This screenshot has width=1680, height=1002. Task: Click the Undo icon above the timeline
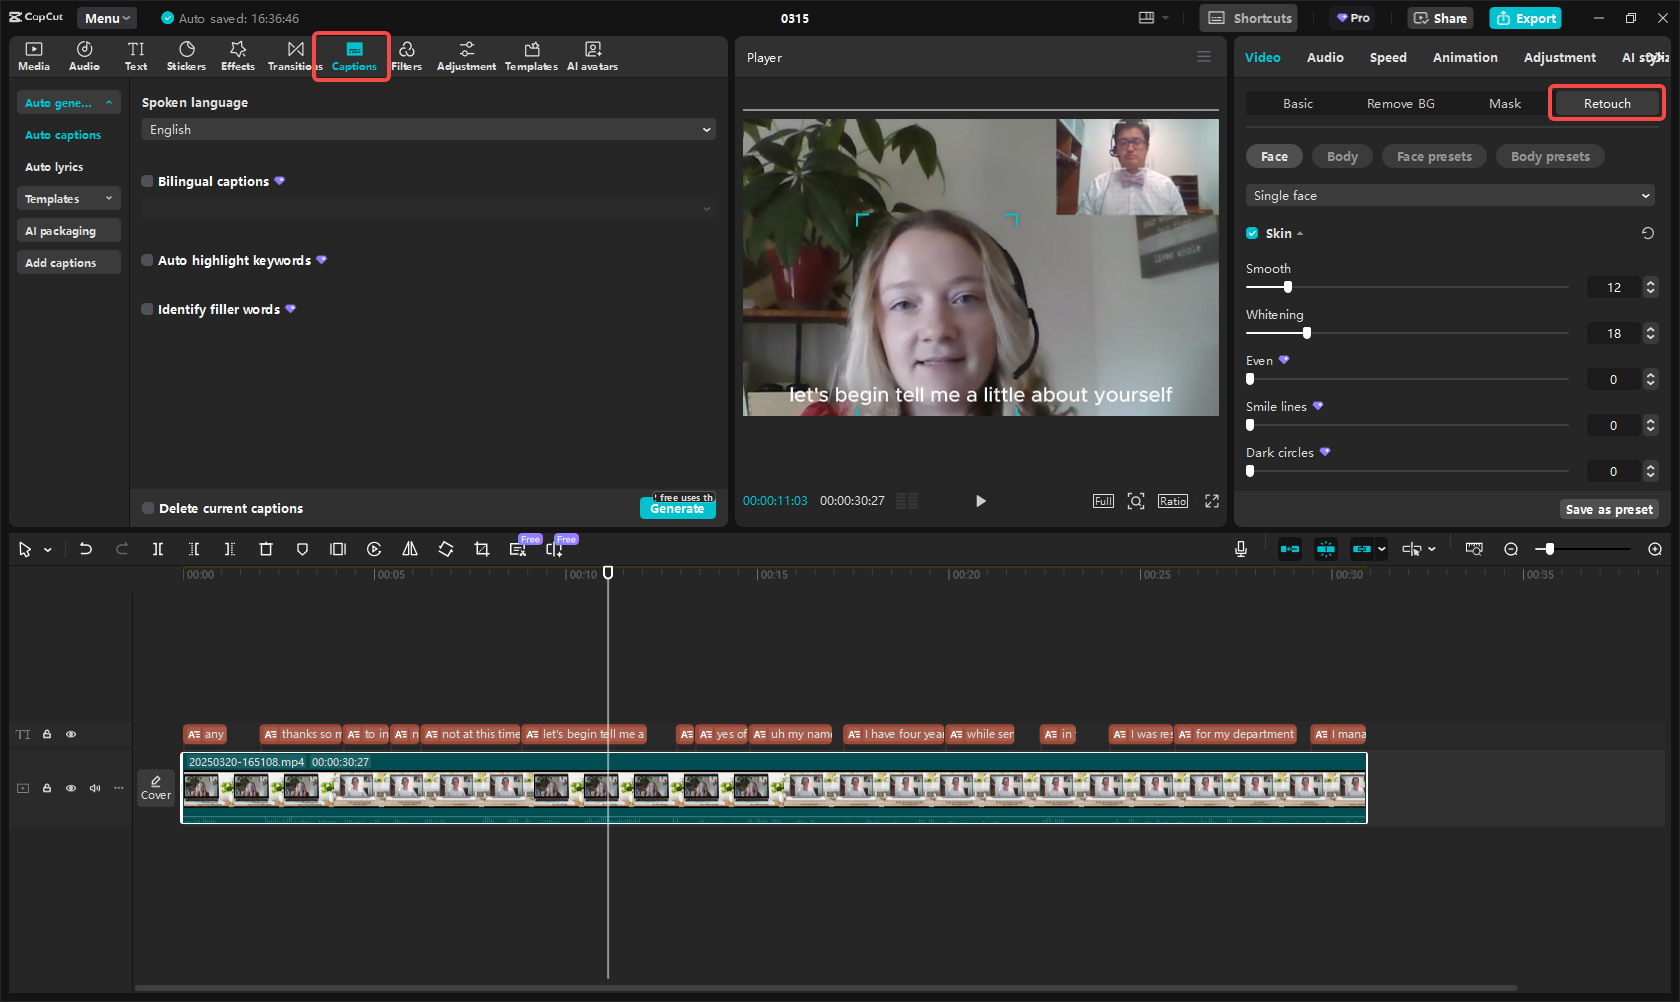(x=85, y=549)
